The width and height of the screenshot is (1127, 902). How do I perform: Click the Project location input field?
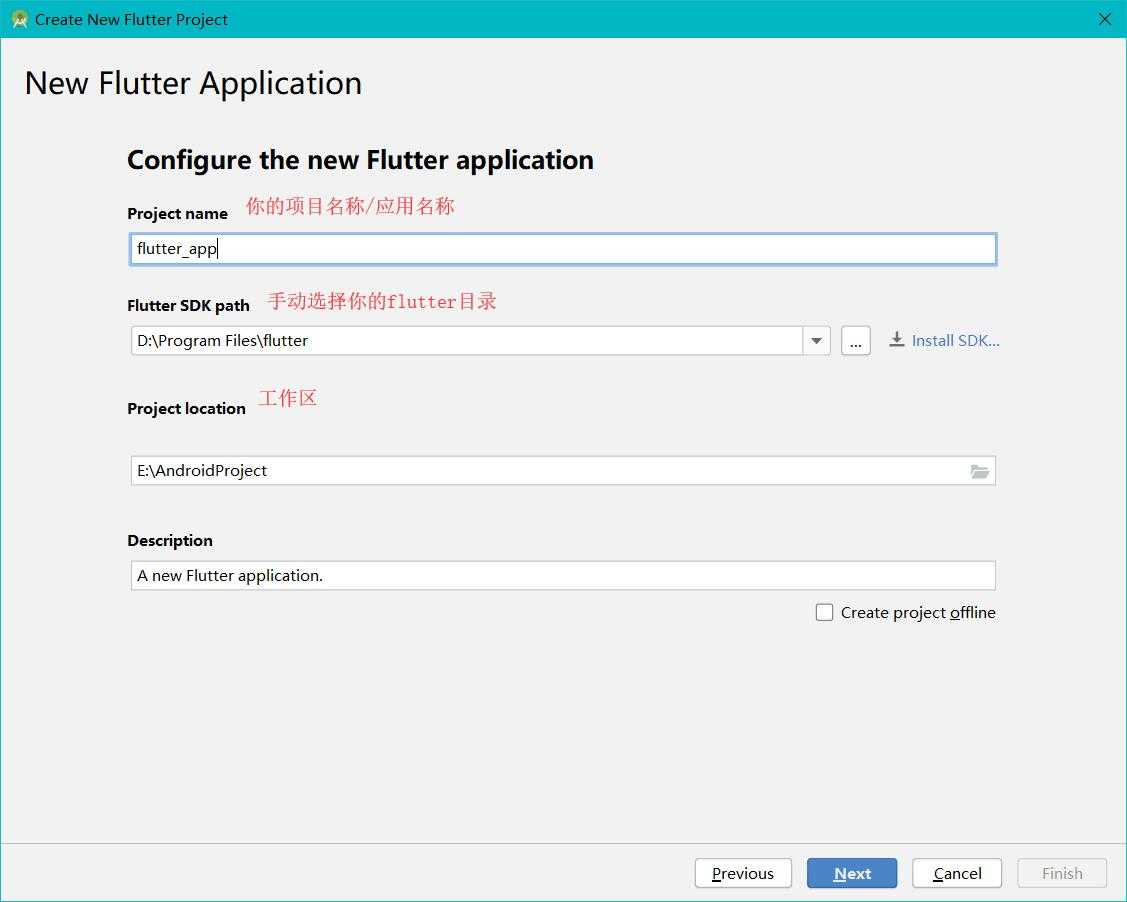click(x=563, y=471)
